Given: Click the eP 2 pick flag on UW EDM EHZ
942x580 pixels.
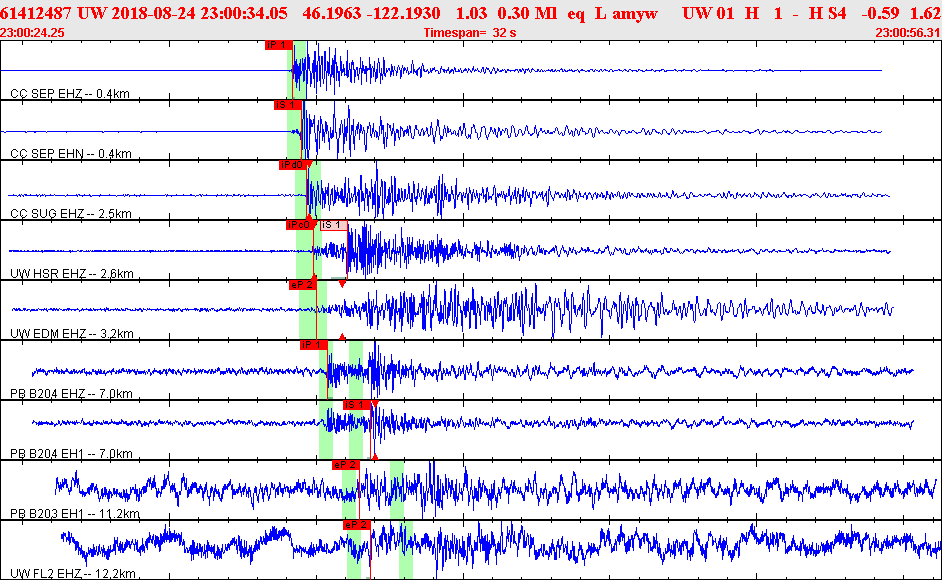Looking at the screenshot, I should tap(302, 285).
